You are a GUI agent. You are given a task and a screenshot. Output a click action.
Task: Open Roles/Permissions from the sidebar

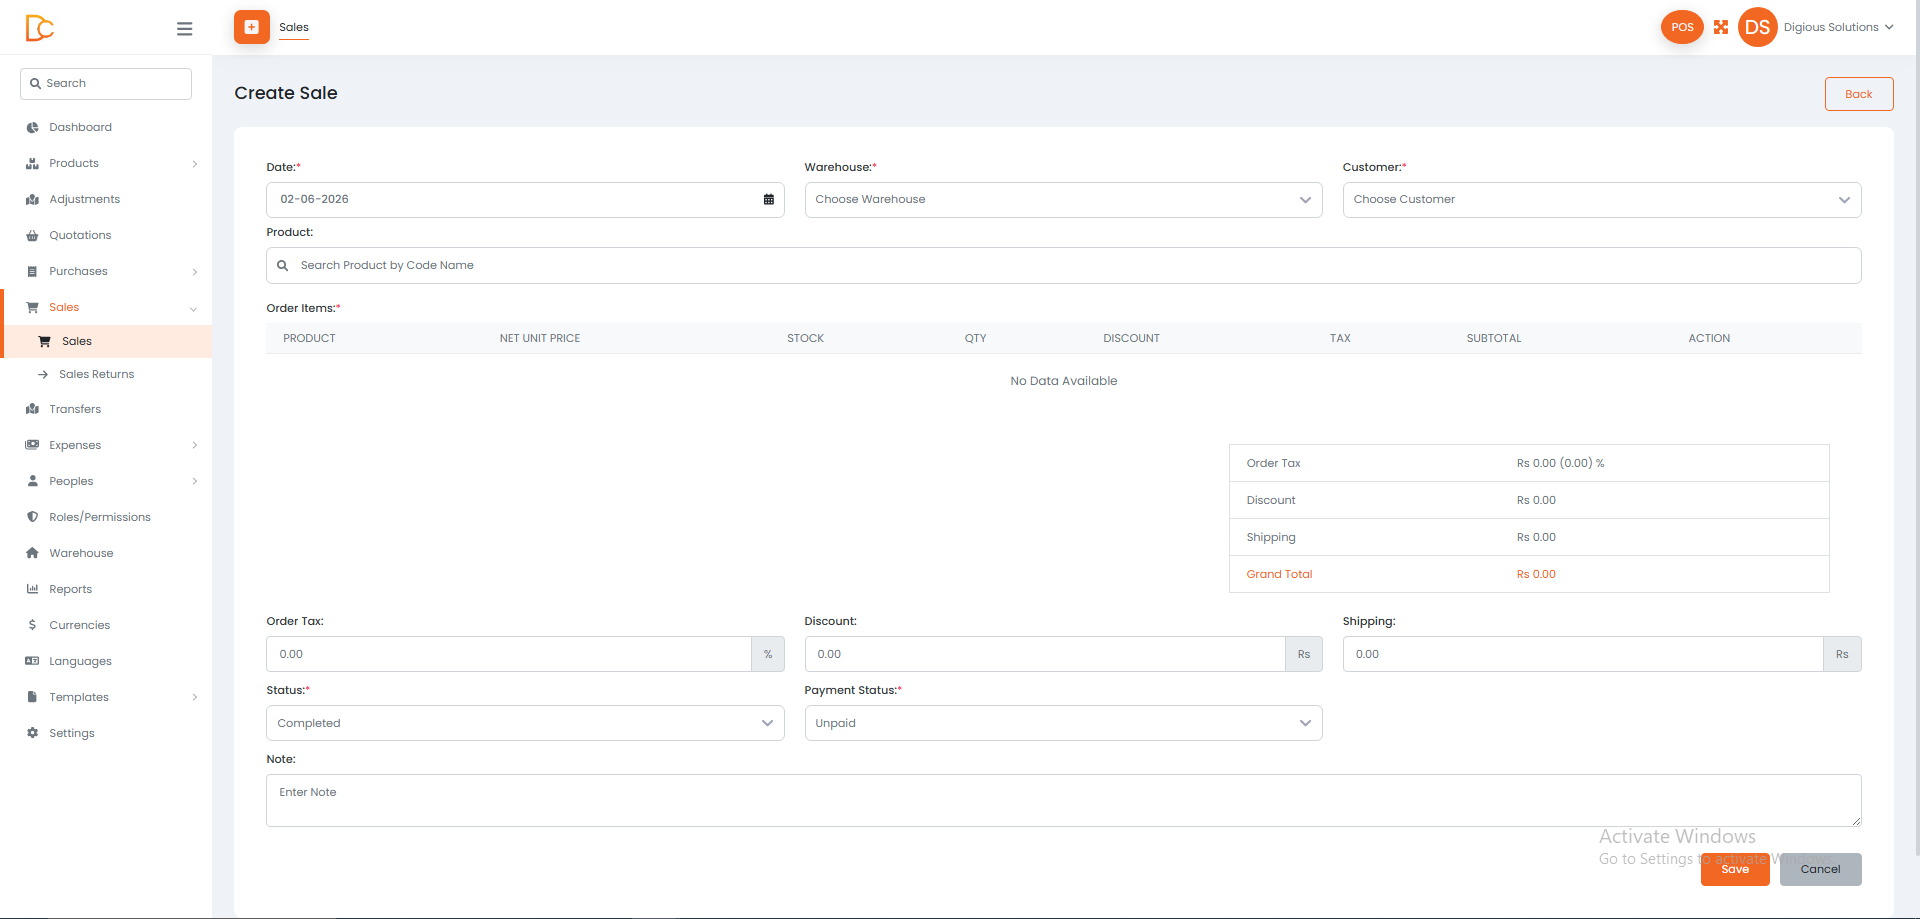tap(100, 517)
